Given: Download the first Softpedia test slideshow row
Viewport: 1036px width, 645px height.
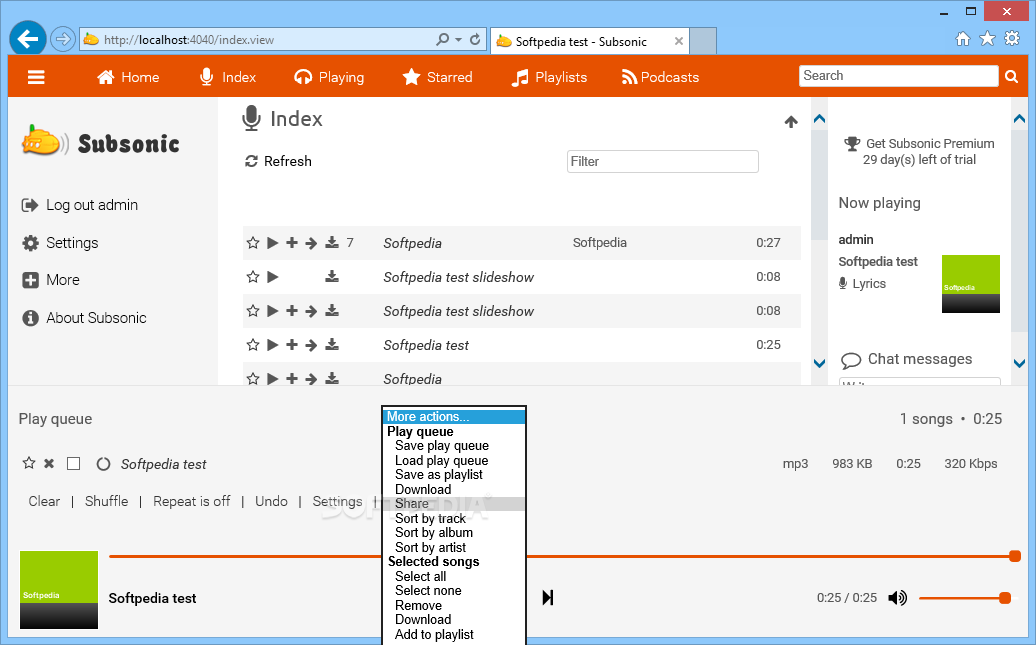Looking at the screenshot, I should 332,276.
